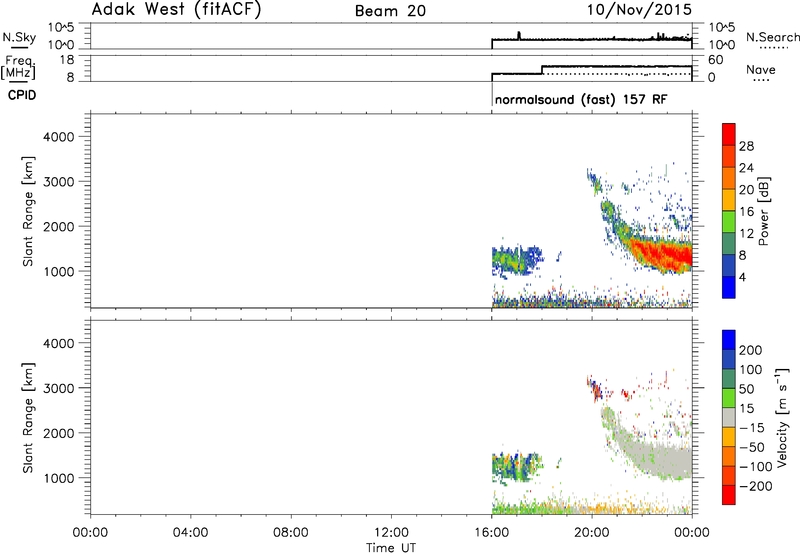
Task: Click the noise spike in the N.Sky plot
Action: coord(519,35)
